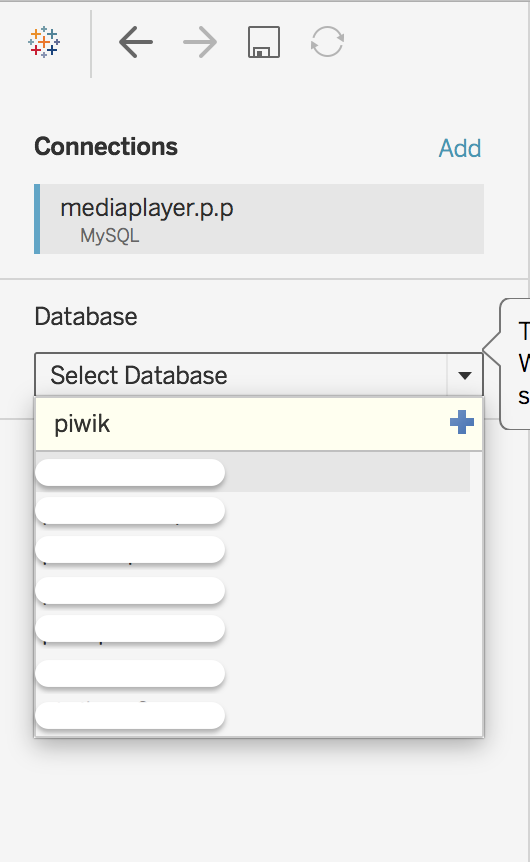Go back with the left arrow

click(x=136, y=42)
